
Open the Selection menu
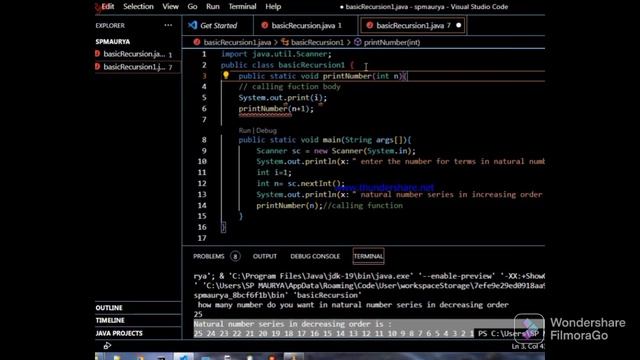pyautogui.click(x=138, y=7)
